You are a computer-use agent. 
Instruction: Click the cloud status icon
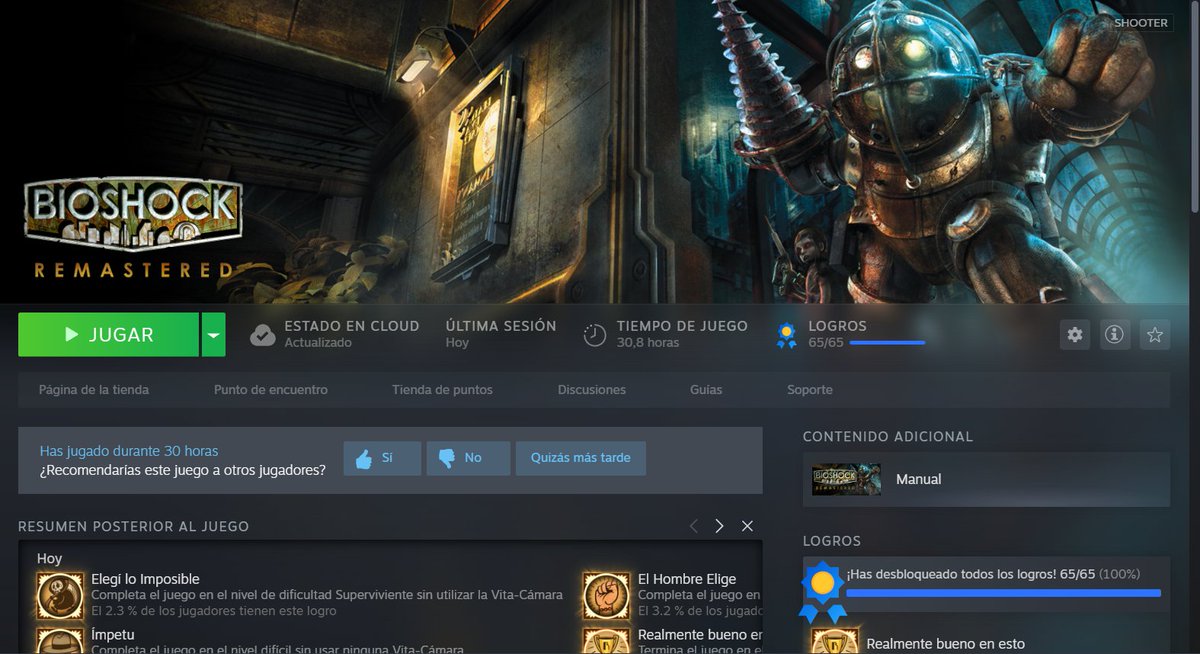[x=263, y=335]
